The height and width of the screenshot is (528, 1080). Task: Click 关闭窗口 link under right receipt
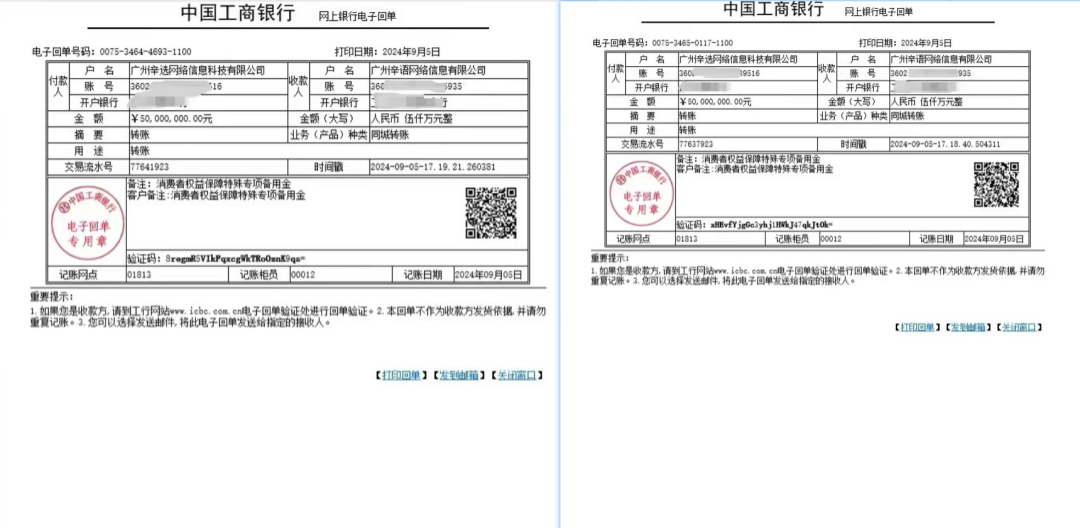point(1018,328)
